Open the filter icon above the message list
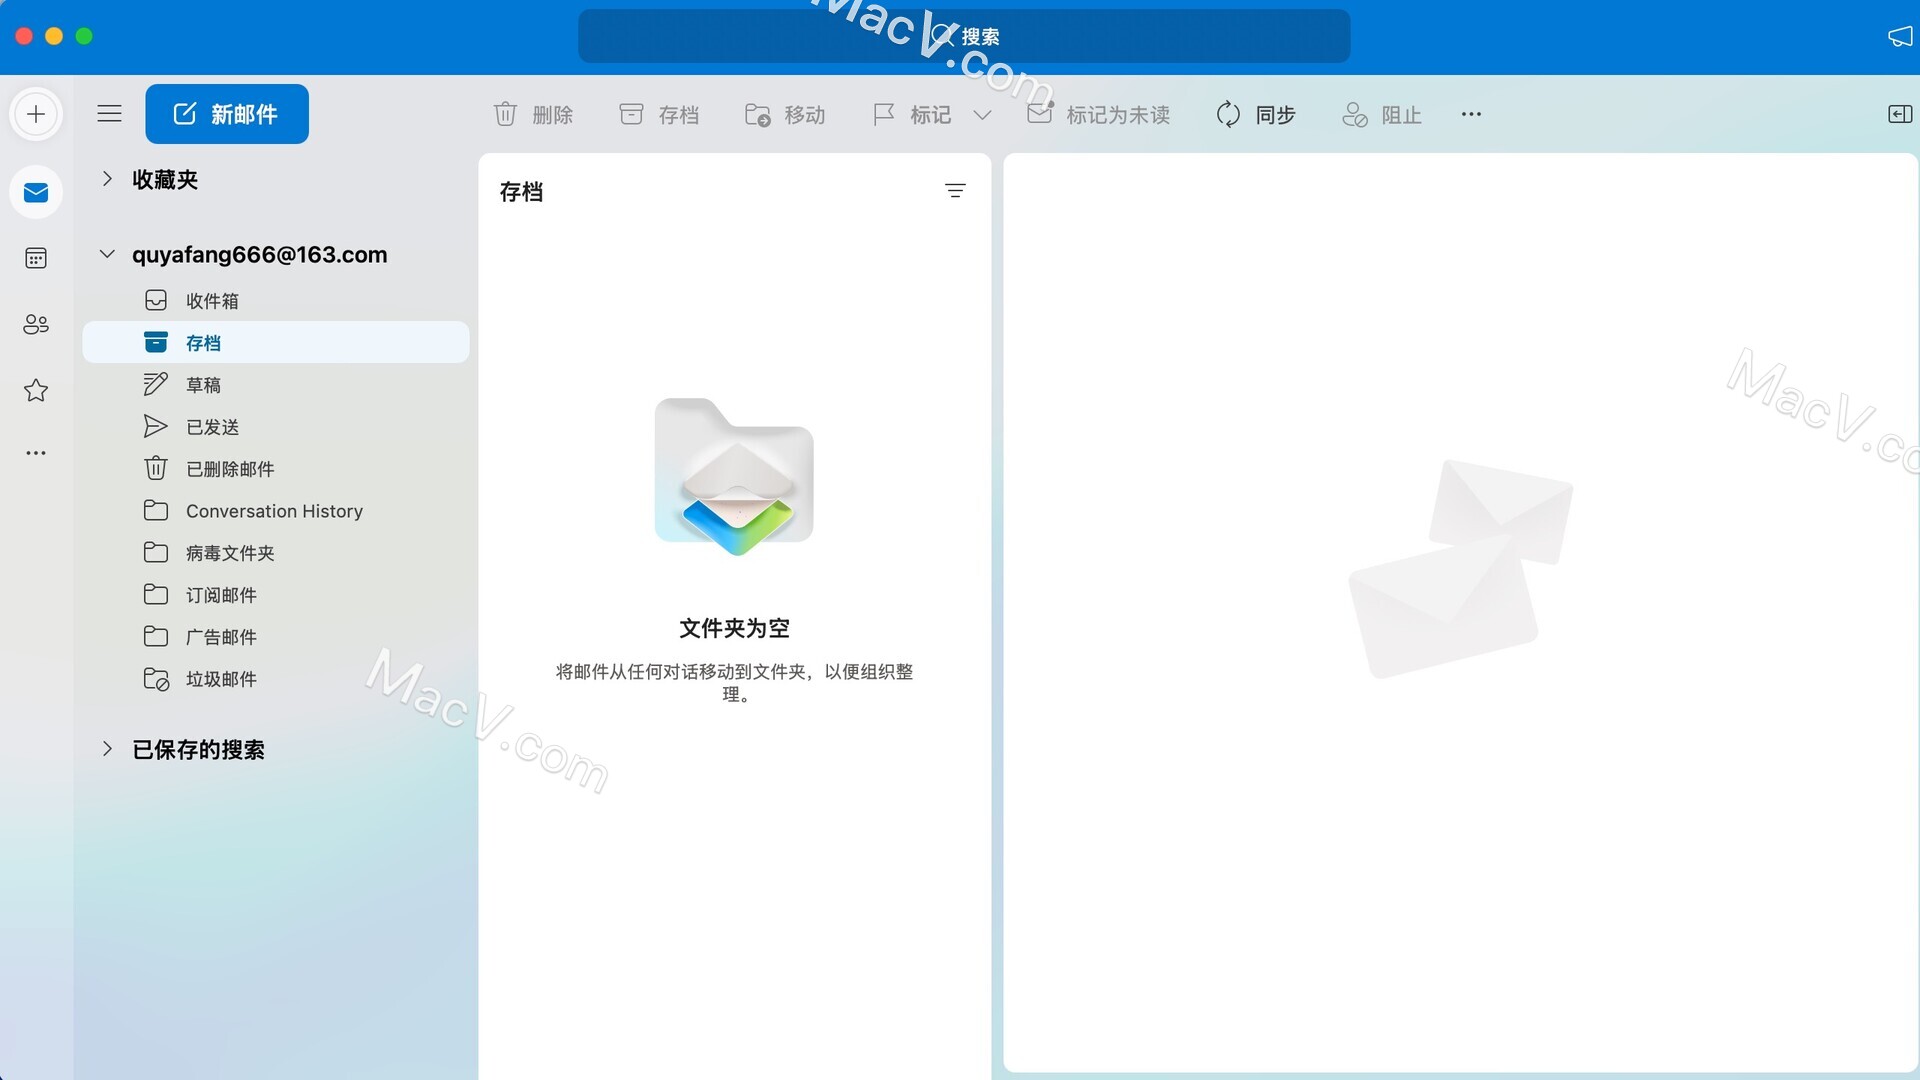The height and width of the screenshot is (1080, 1920). (954, 191)
